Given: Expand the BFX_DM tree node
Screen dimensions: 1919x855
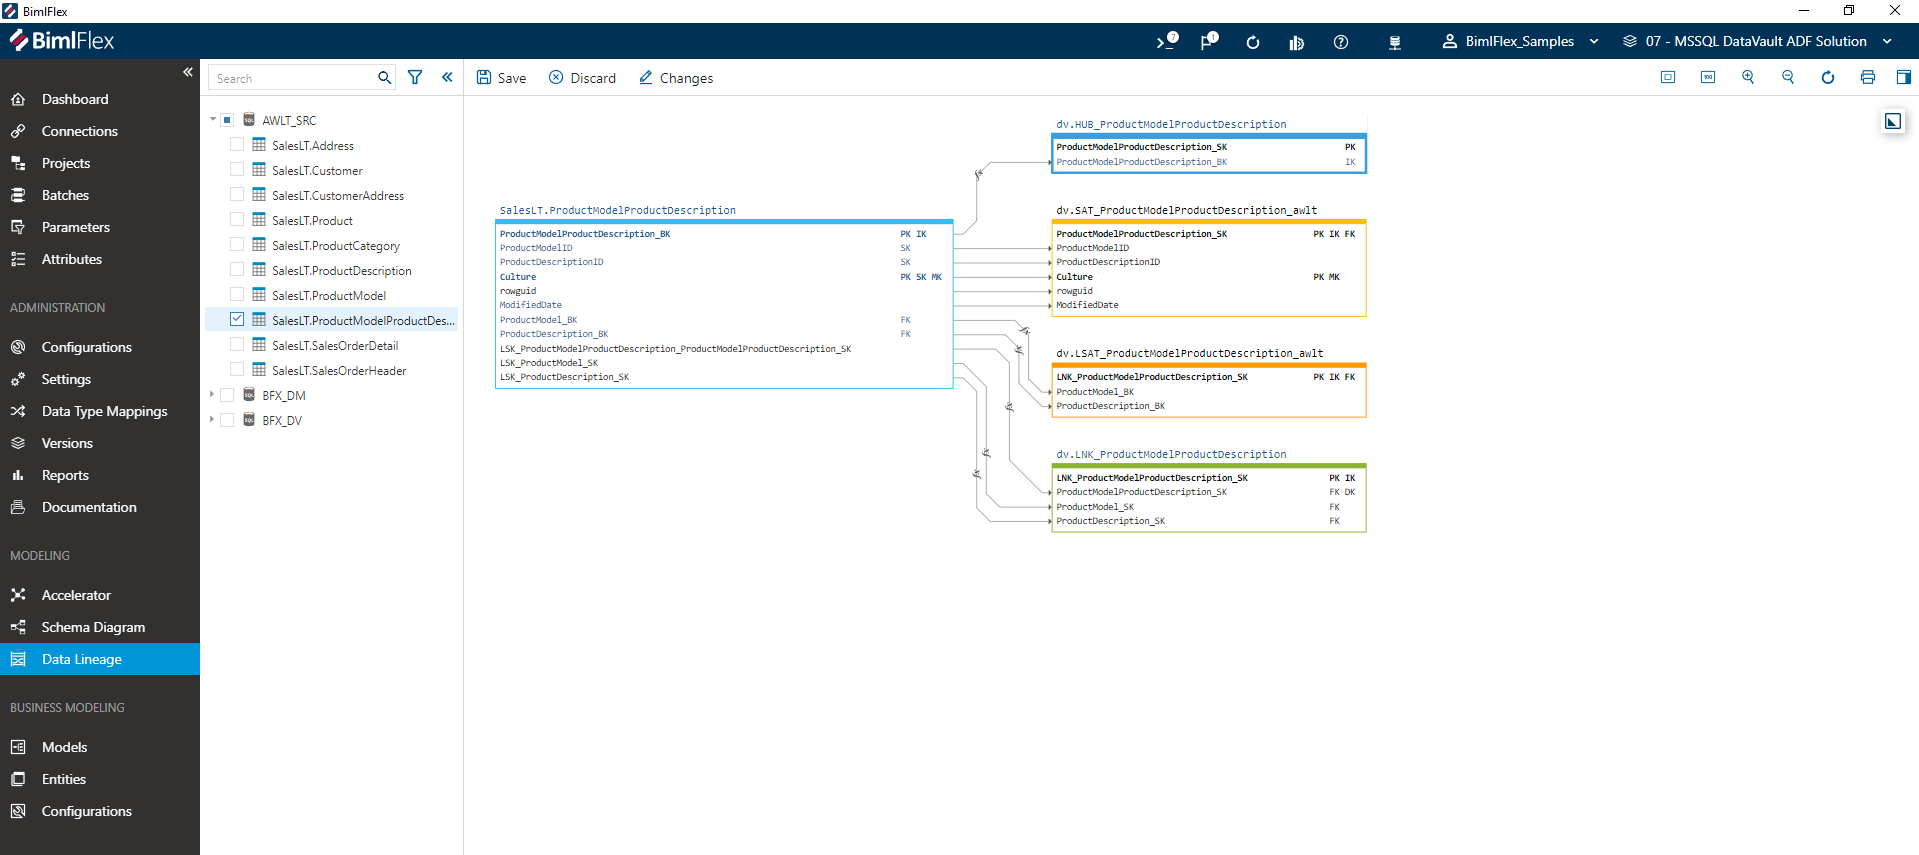Looking at the screenshot, I should click(x=212, y=395).
